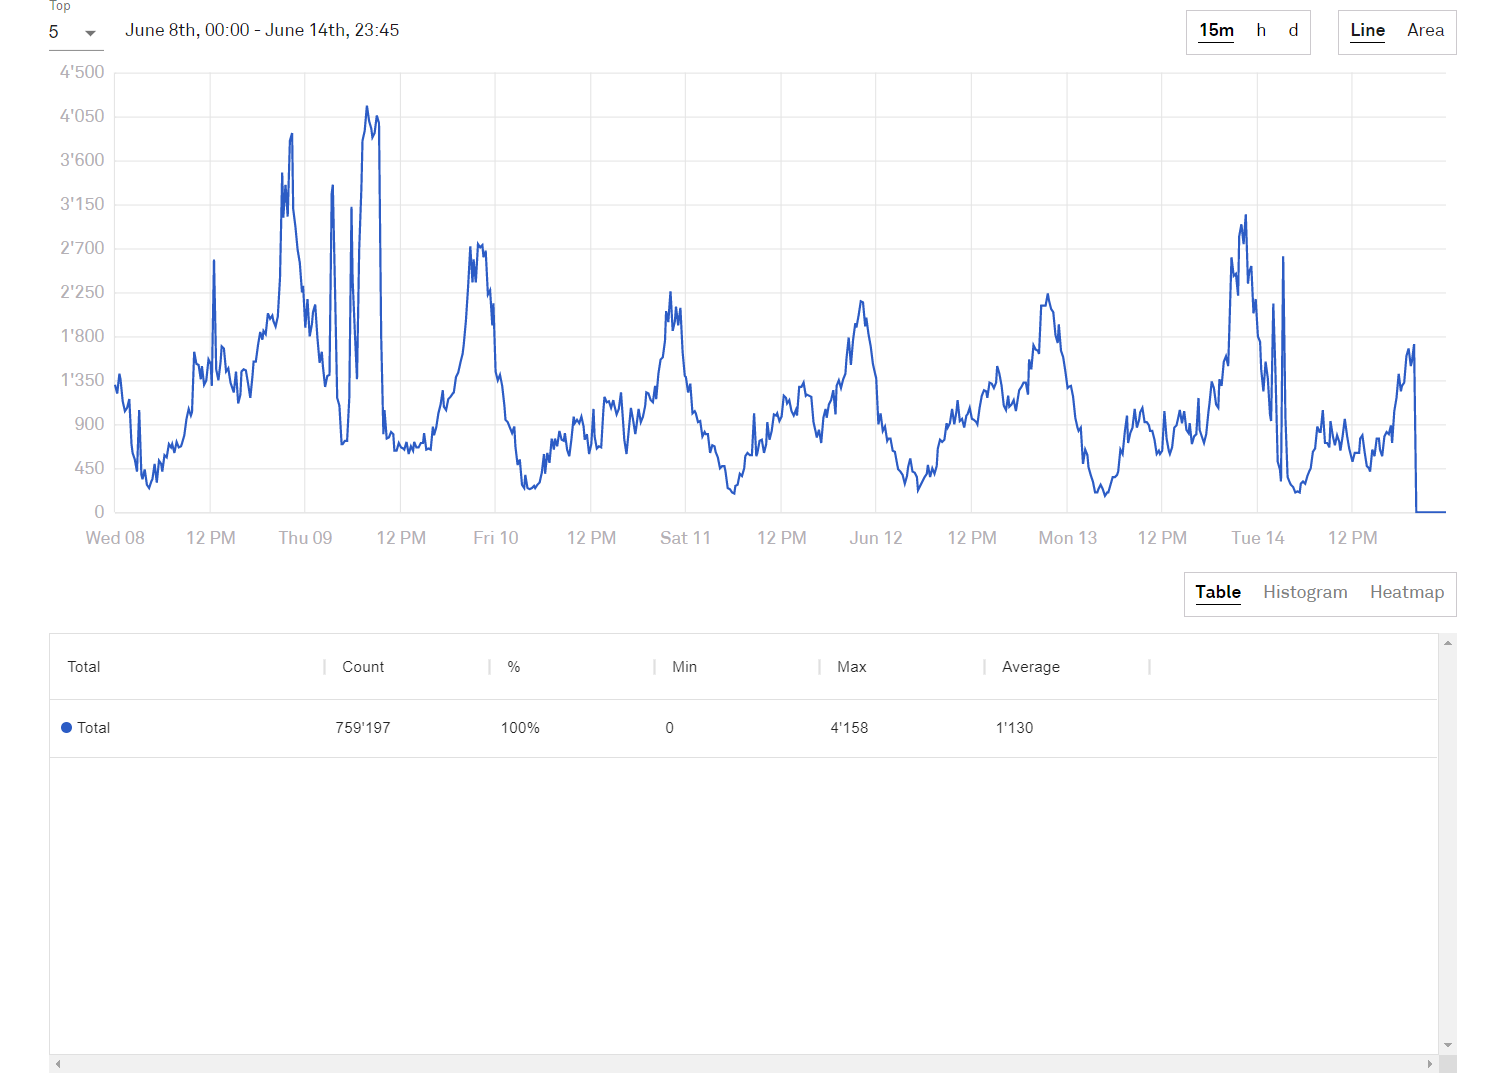Screen dimensions: 1504x1083
Task: Click the horizontal scroll right arrow
Action: coord(1430,1064)
